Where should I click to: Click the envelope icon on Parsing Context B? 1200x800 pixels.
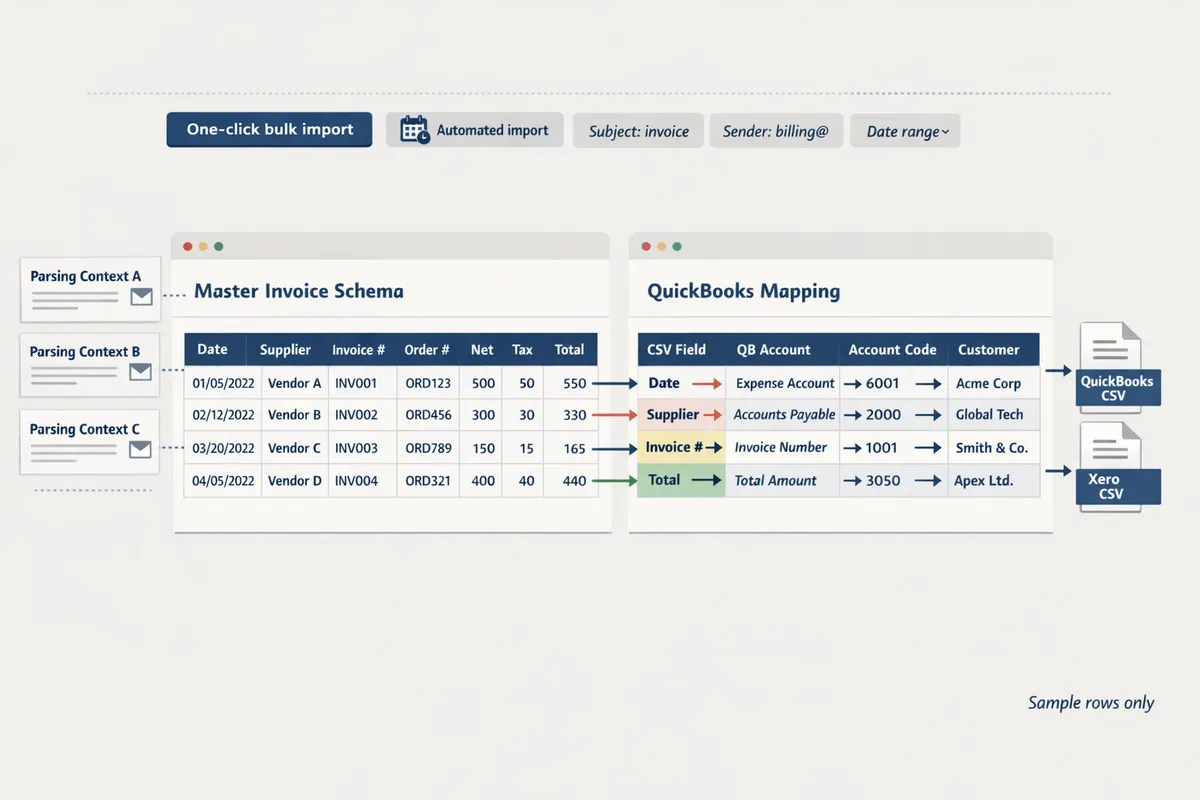tap(141, 372)
